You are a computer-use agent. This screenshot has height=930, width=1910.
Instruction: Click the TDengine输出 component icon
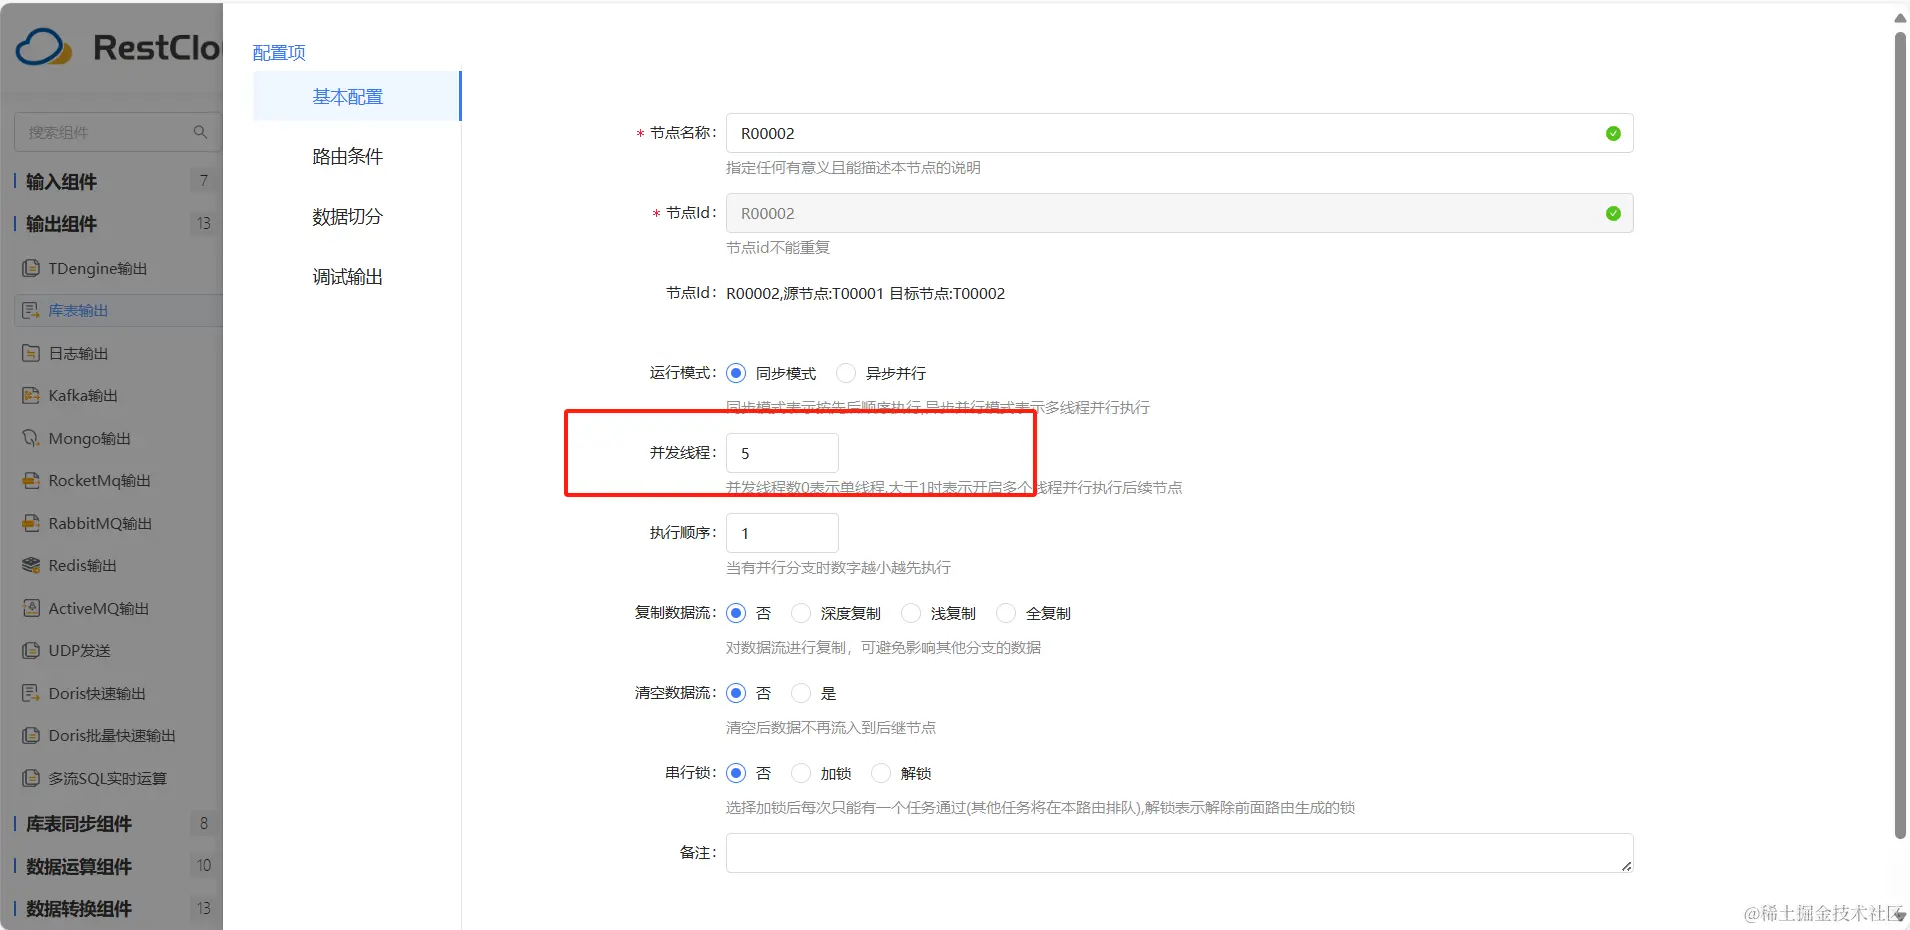[31, 268]
